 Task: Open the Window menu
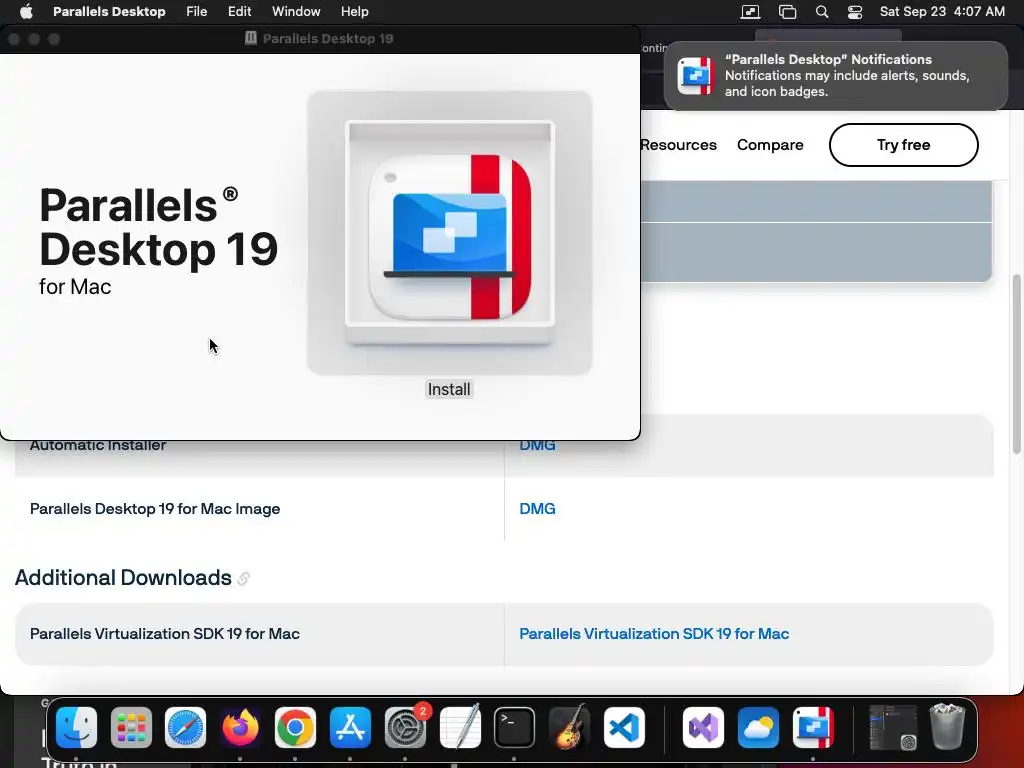296,12
